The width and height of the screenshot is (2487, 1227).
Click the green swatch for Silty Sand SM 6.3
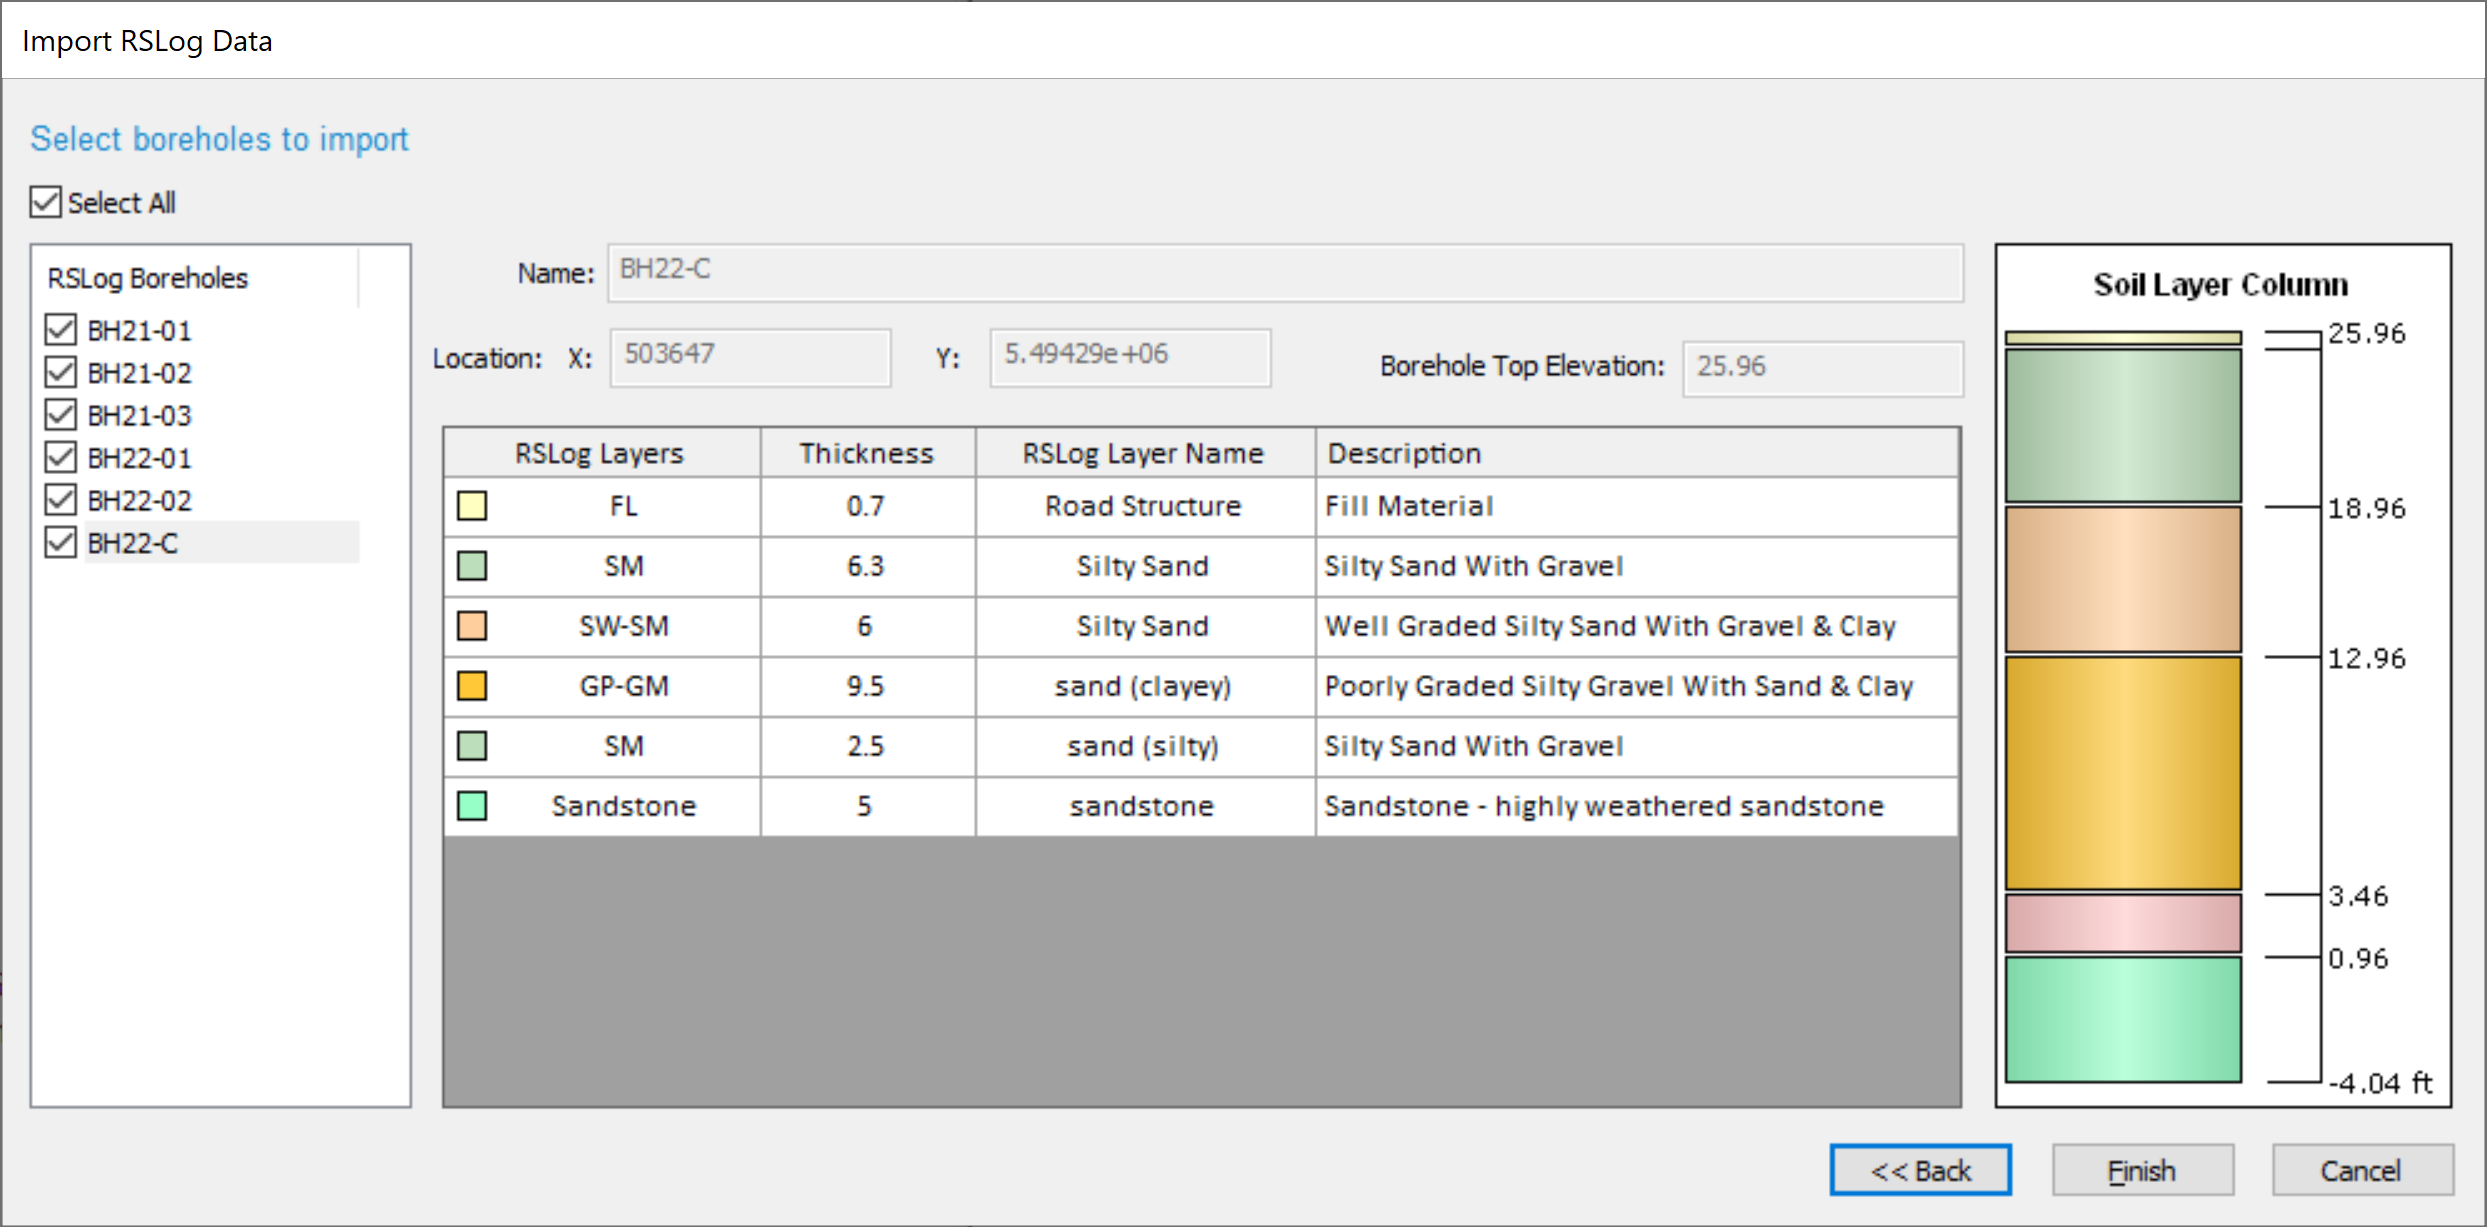point(472,566)
